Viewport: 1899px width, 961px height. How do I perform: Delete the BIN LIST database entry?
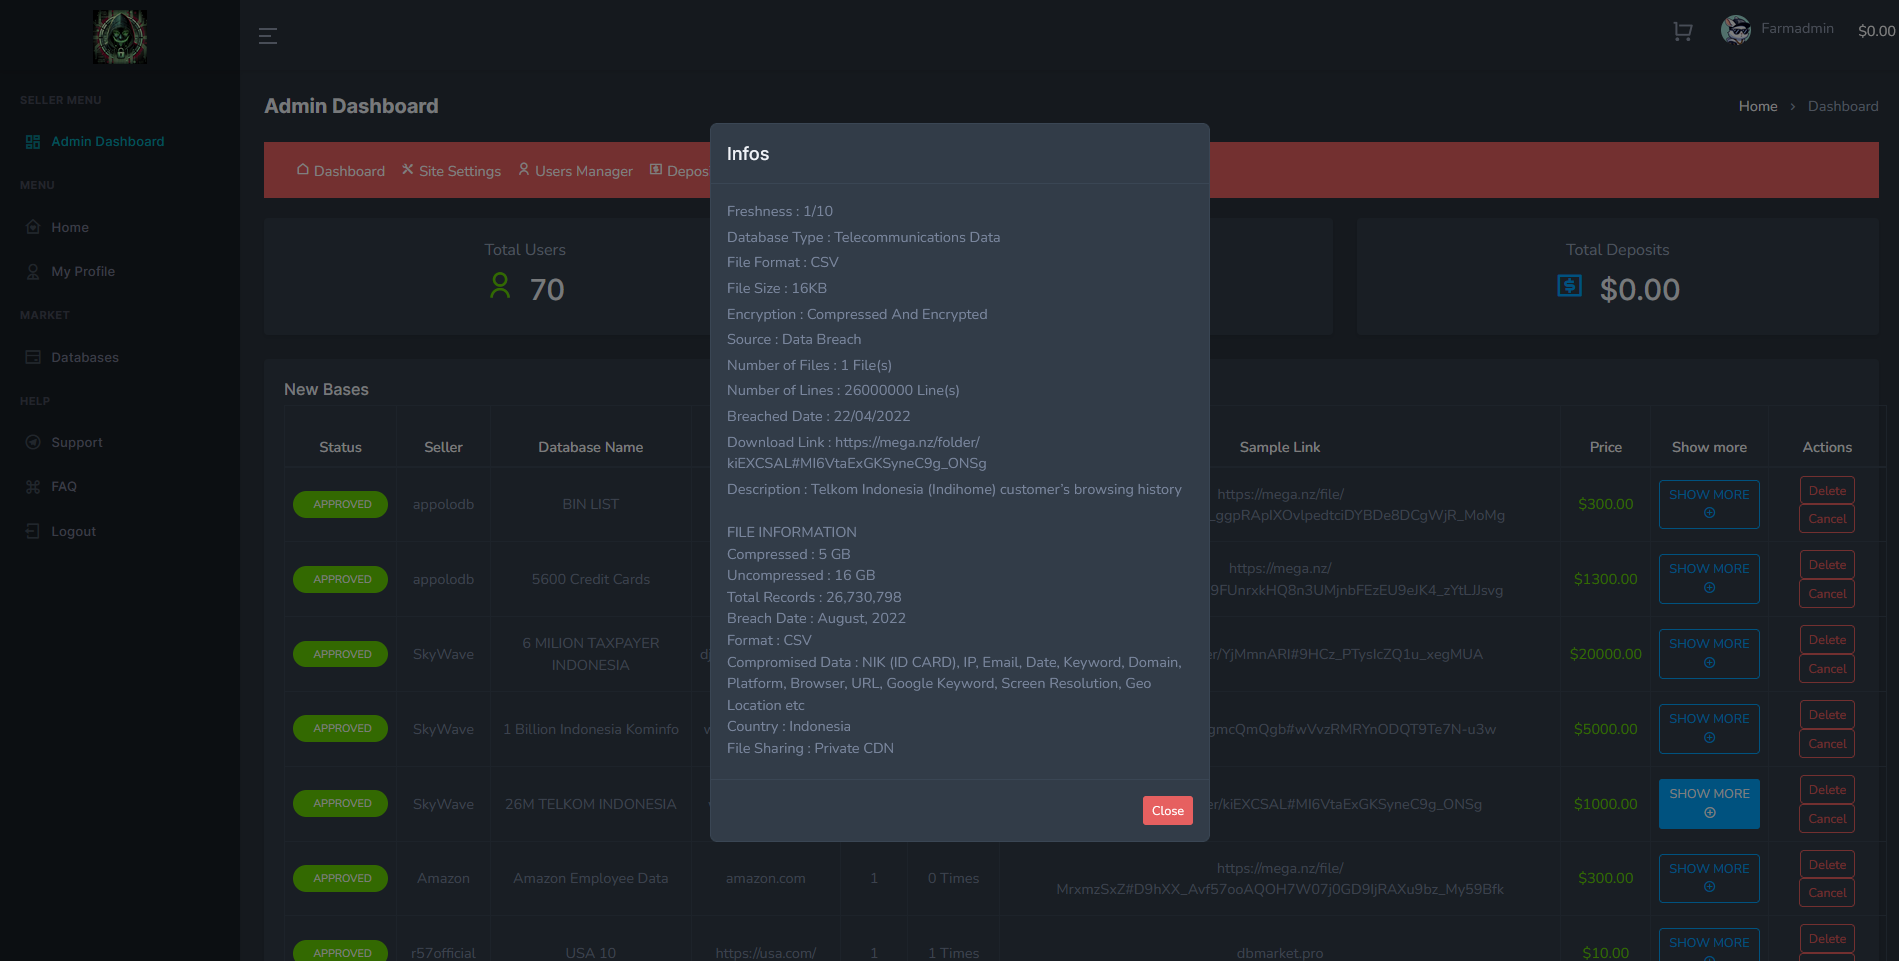1827,491
